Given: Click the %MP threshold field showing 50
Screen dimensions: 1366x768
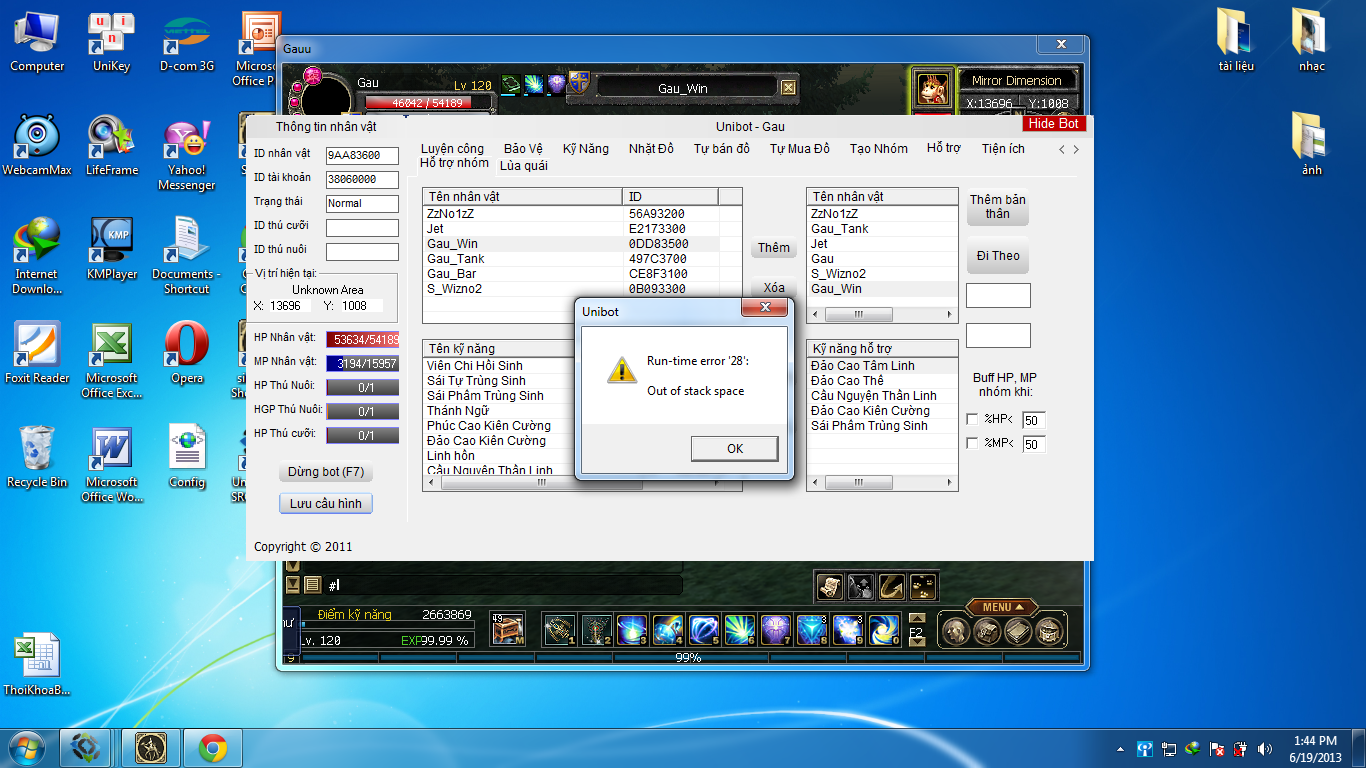Looking at the screenshot, I should [x=1033, y=443].
